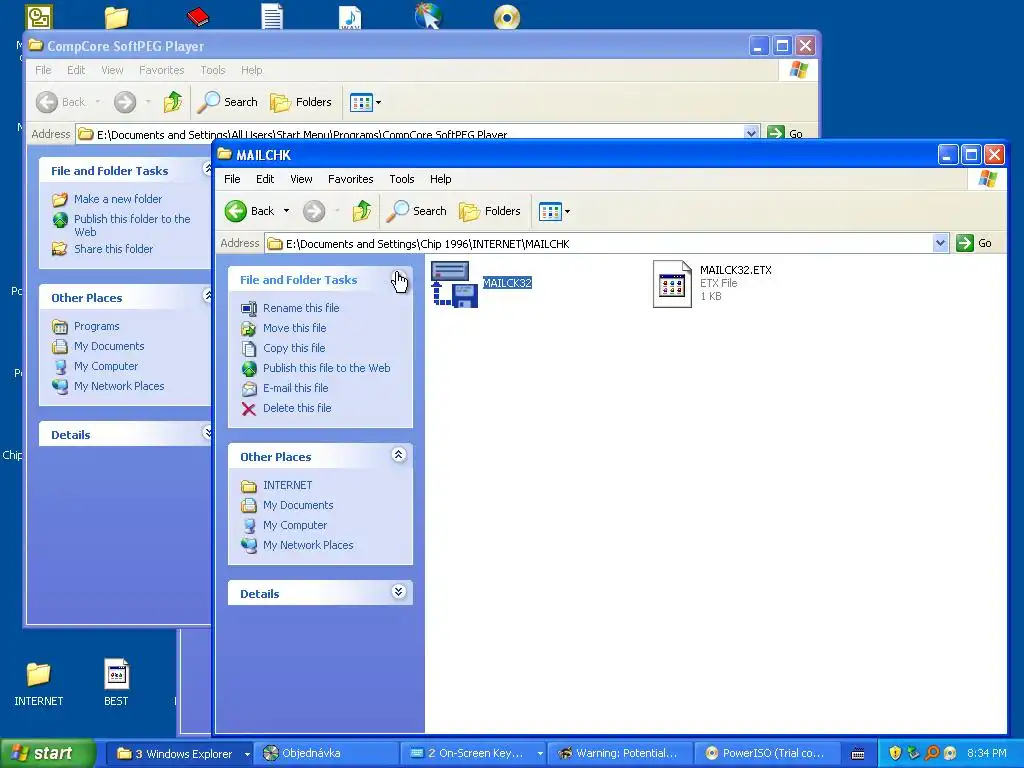Screen dimensions: 1024x768
Task: Collapse File and Folder Tasks in MAILCHK
Action: tap(398, 279)
